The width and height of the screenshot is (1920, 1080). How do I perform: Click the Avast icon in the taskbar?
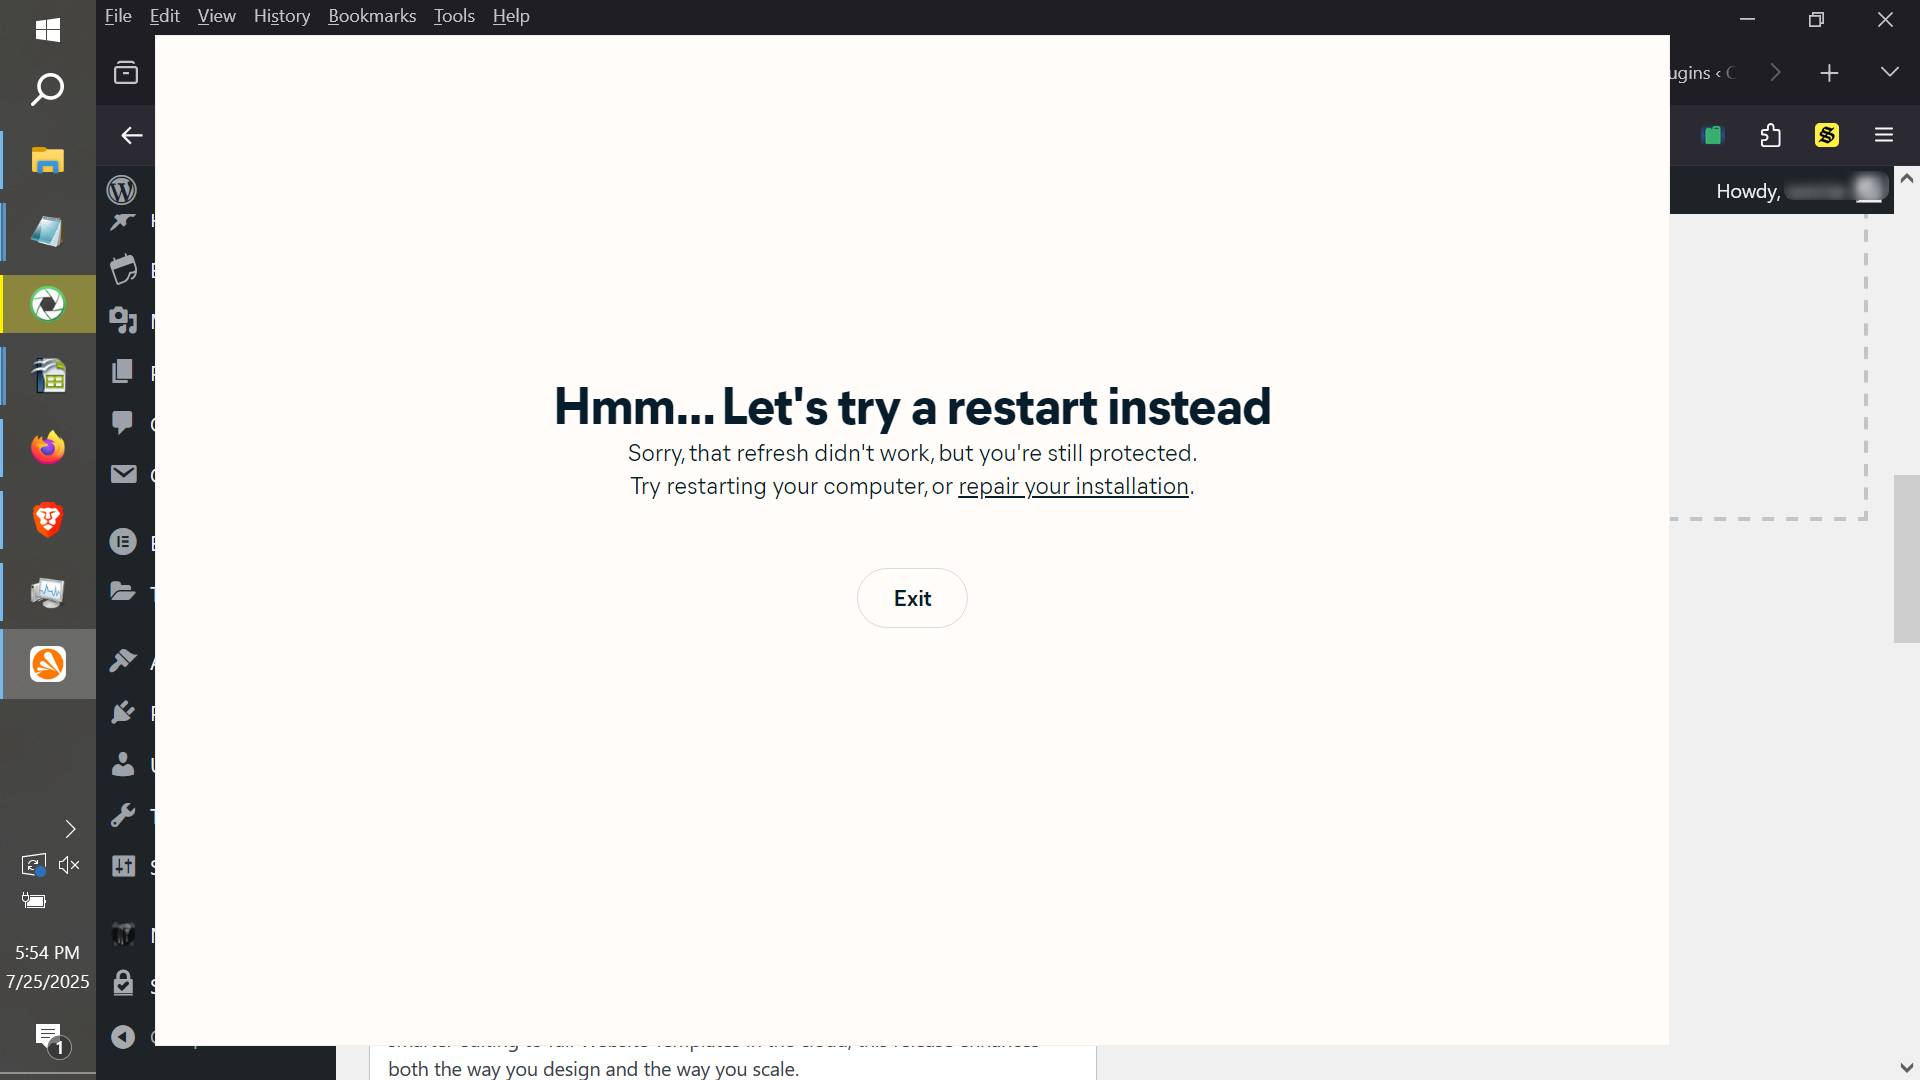(48, 664)
